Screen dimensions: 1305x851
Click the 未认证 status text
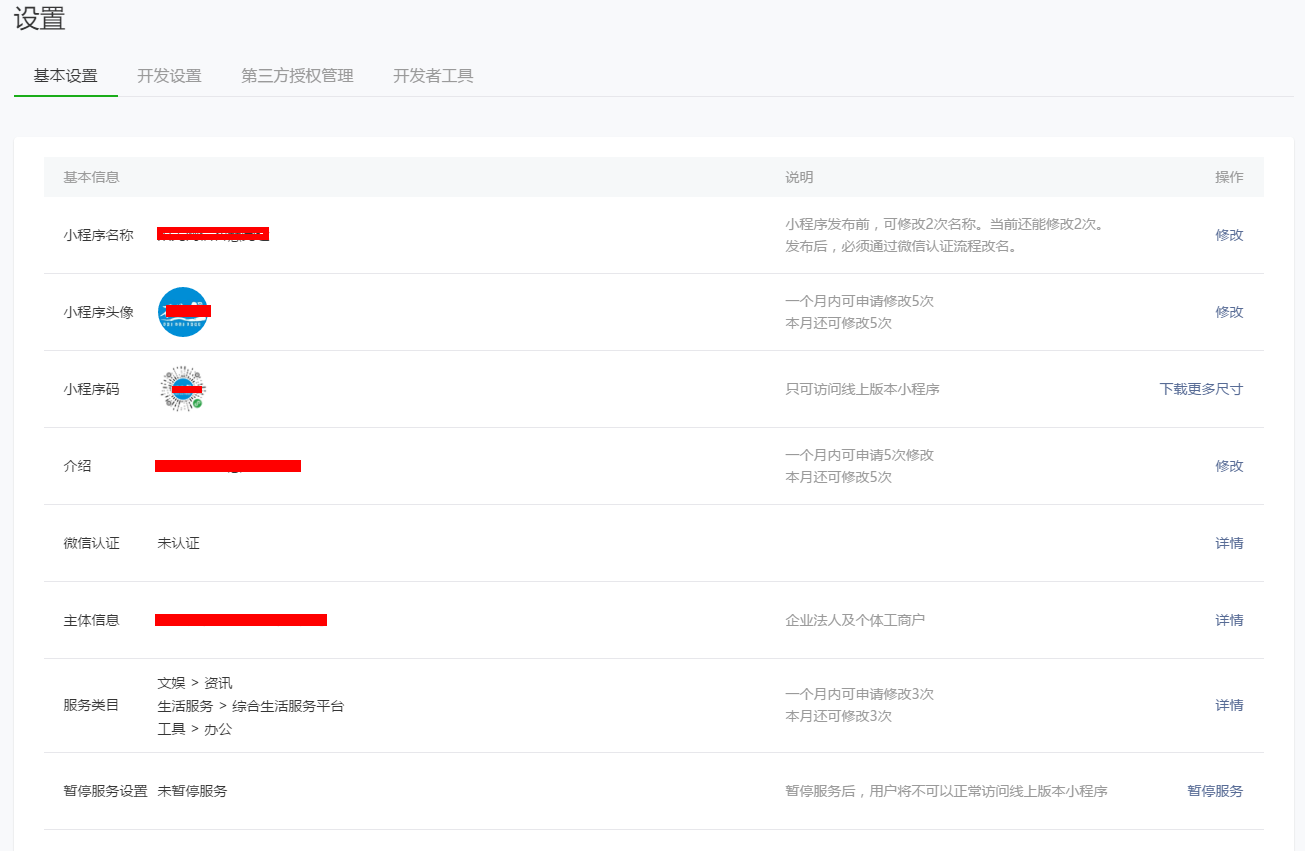pyautogui.click(x=178, y=543)
